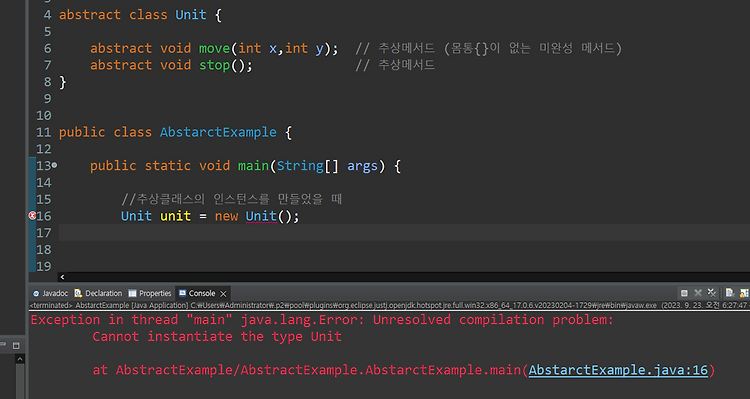Click 'String' type in main signature

(300, 166)
